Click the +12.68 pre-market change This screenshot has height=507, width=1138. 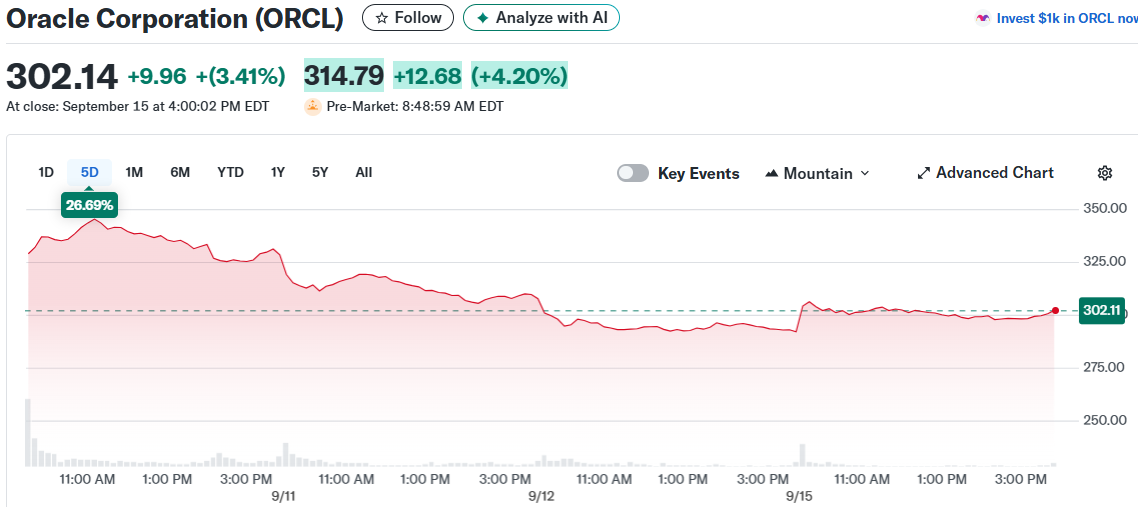(427, 76)
